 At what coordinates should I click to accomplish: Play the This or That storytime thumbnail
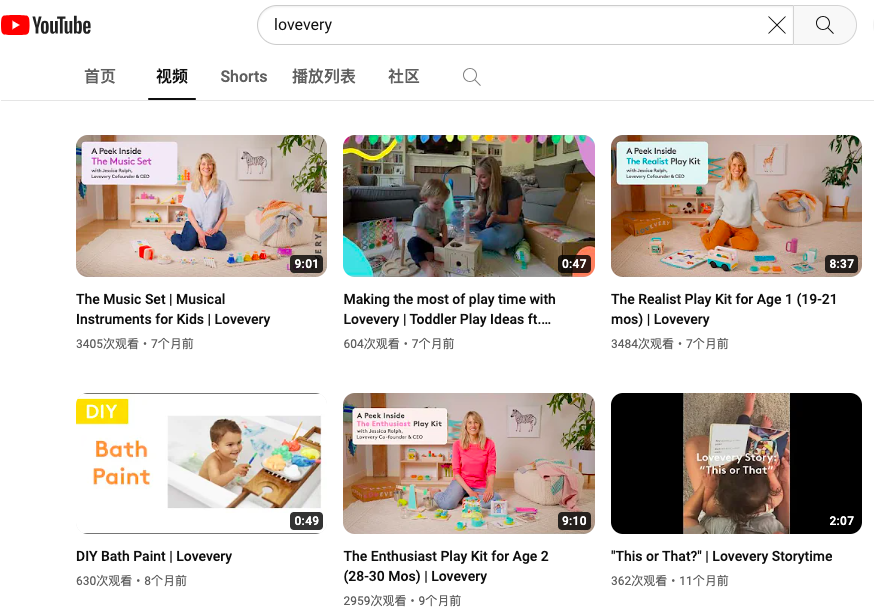[x=736, y=463]
